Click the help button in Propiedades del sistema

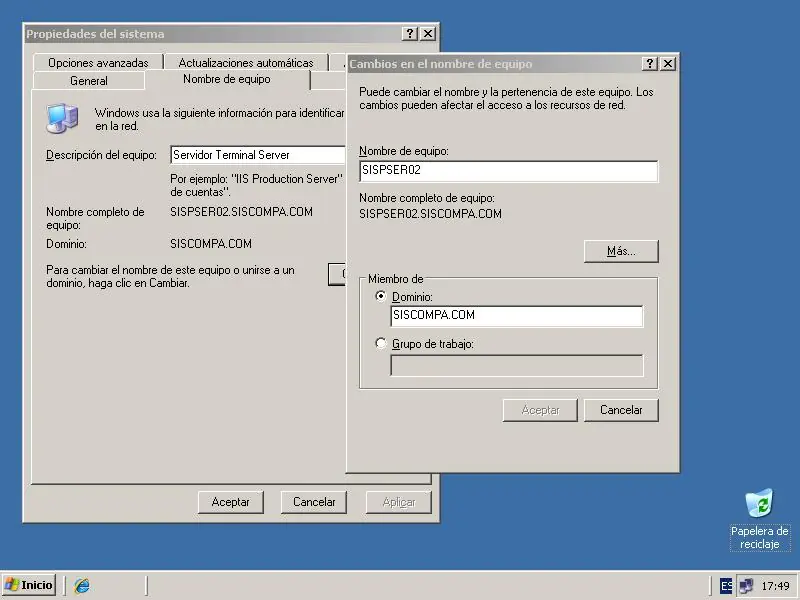click(x=410, y=34)
